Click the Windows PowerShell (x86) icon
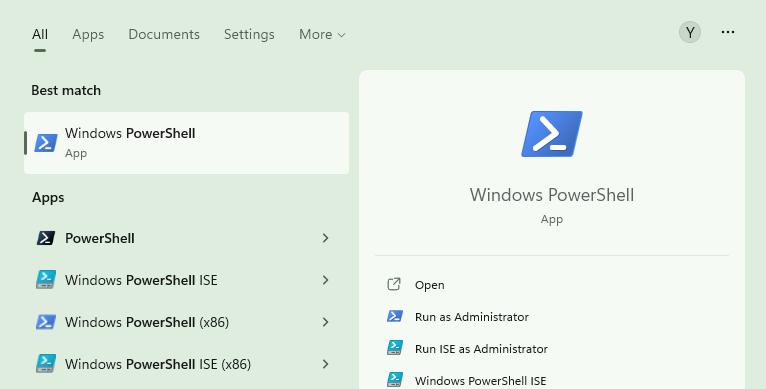The width and height of the screenshot is (766, 389). point(46,322)
